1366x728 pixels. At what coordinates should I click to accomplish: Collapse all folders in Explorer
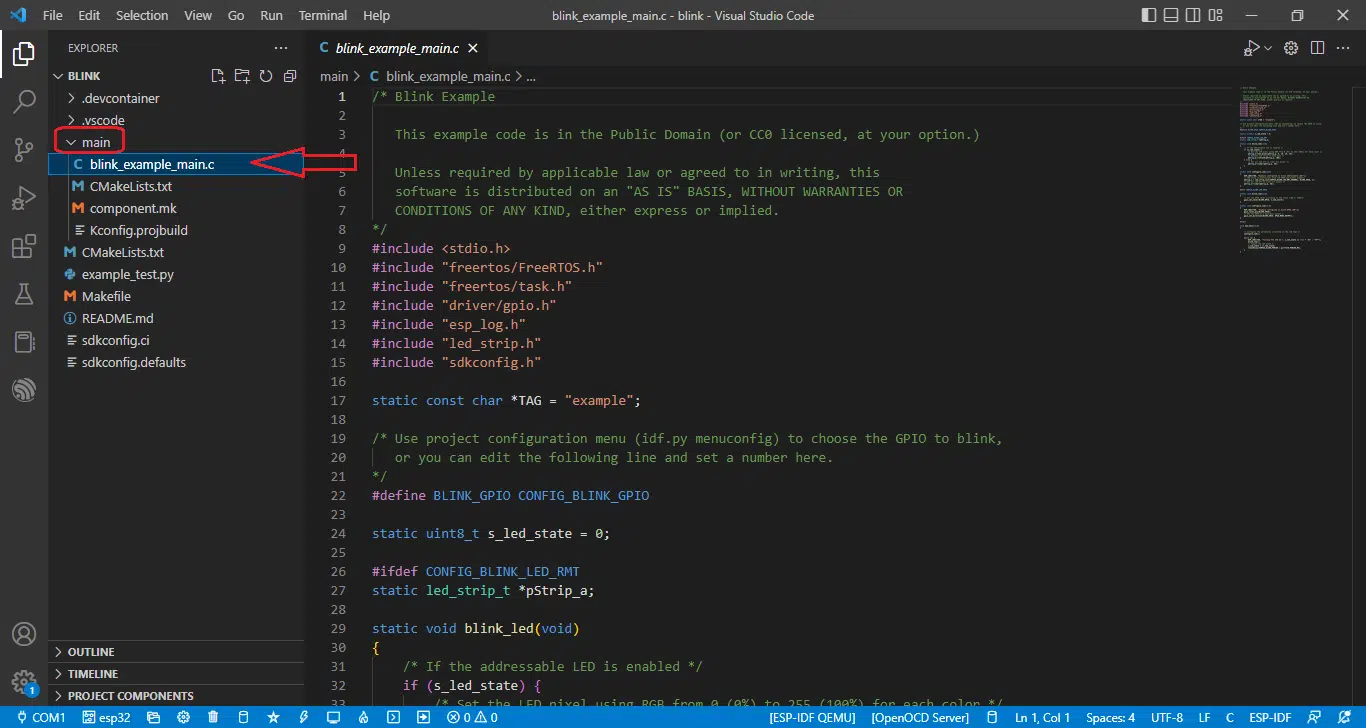[x=290, y=76]
